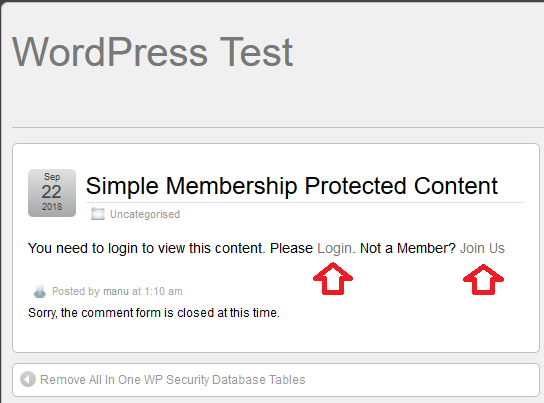The width and height of the screenshot is (544, 403).
Task: Open the Login link
Action: click(x=334, y=248)
